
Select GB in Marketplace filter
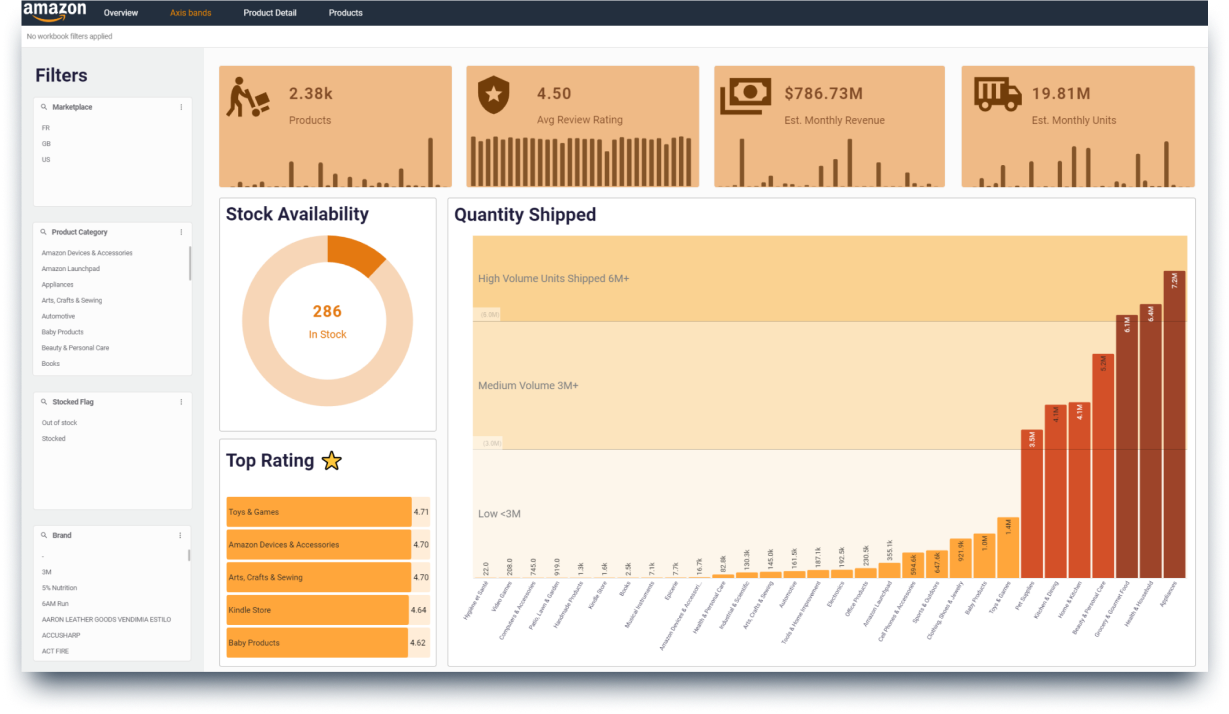(x=46, y=144)
